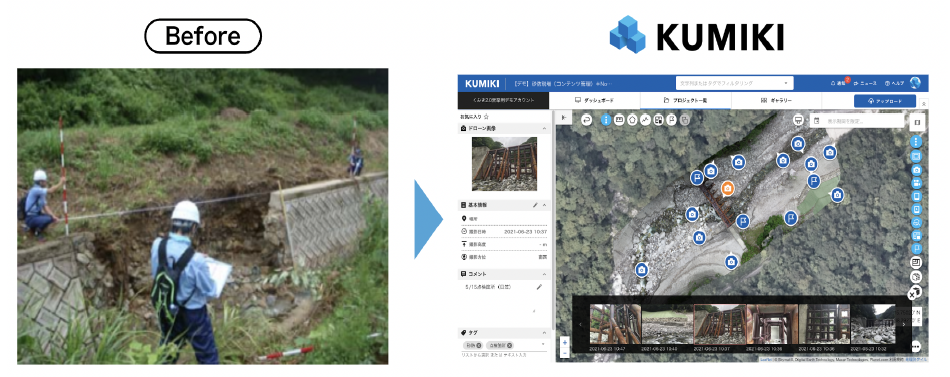950x377 pixels.
Task: Collapse the ドローン画像 section
Action: click(x=543, y=128)
